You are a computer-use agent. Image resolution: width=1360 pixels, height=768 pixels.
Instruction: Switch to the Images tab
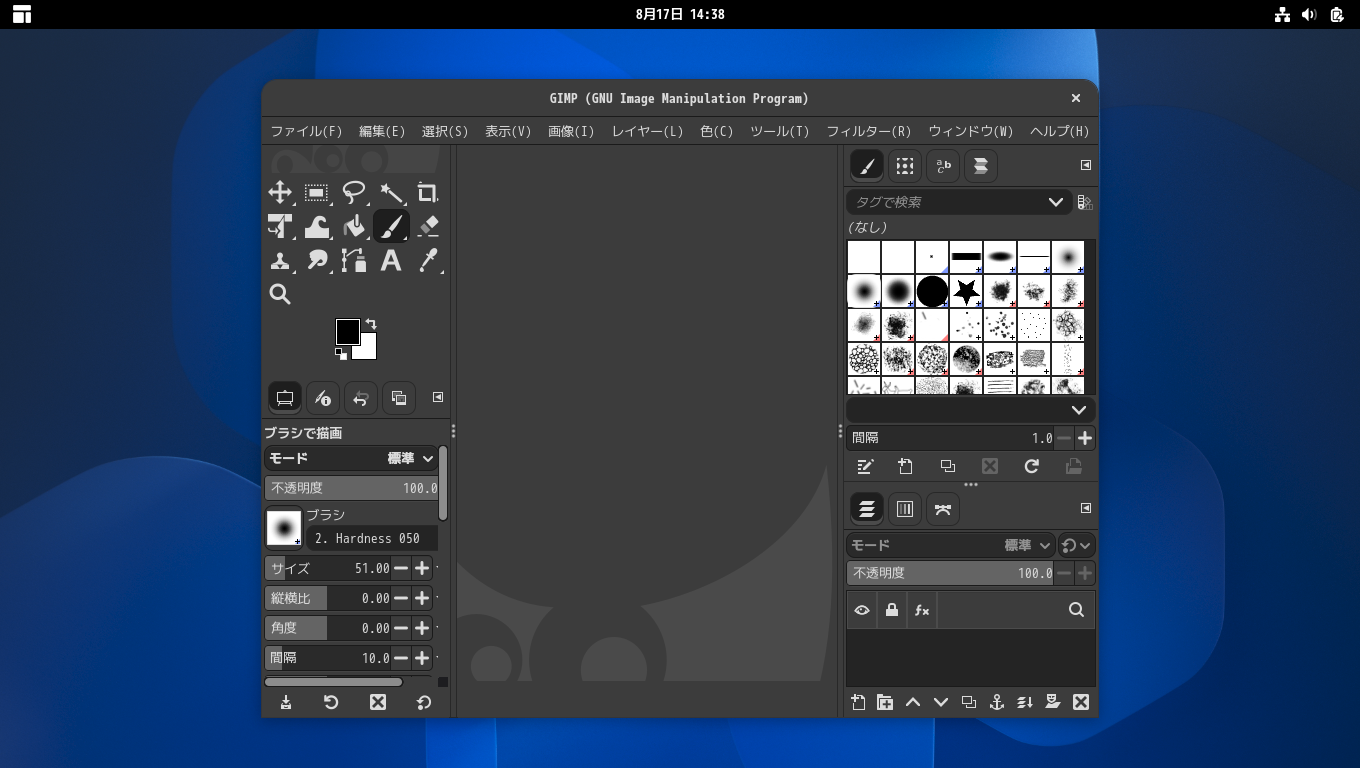(399, 398)
